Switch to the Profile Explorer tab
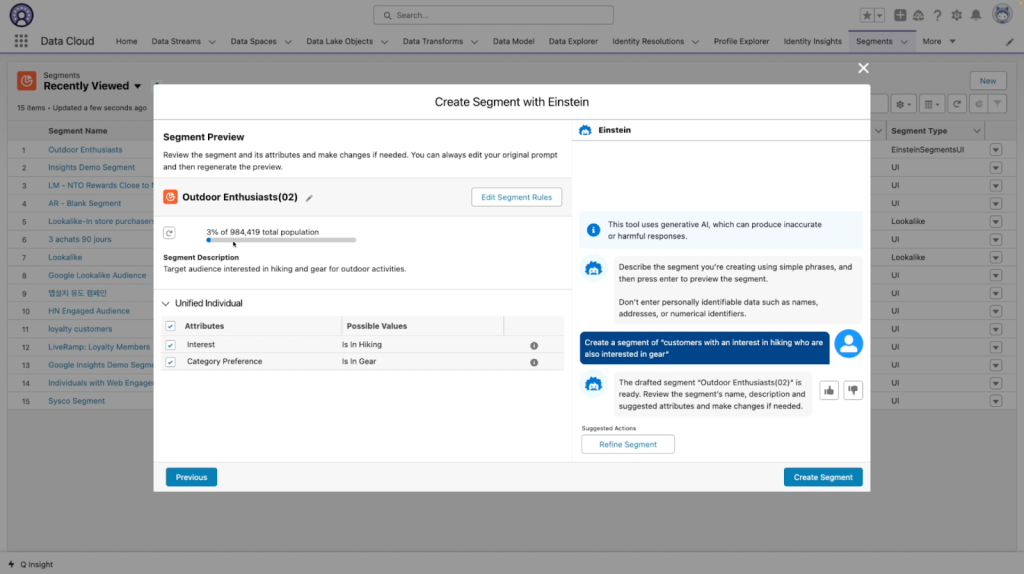 [x=741, y=41]
